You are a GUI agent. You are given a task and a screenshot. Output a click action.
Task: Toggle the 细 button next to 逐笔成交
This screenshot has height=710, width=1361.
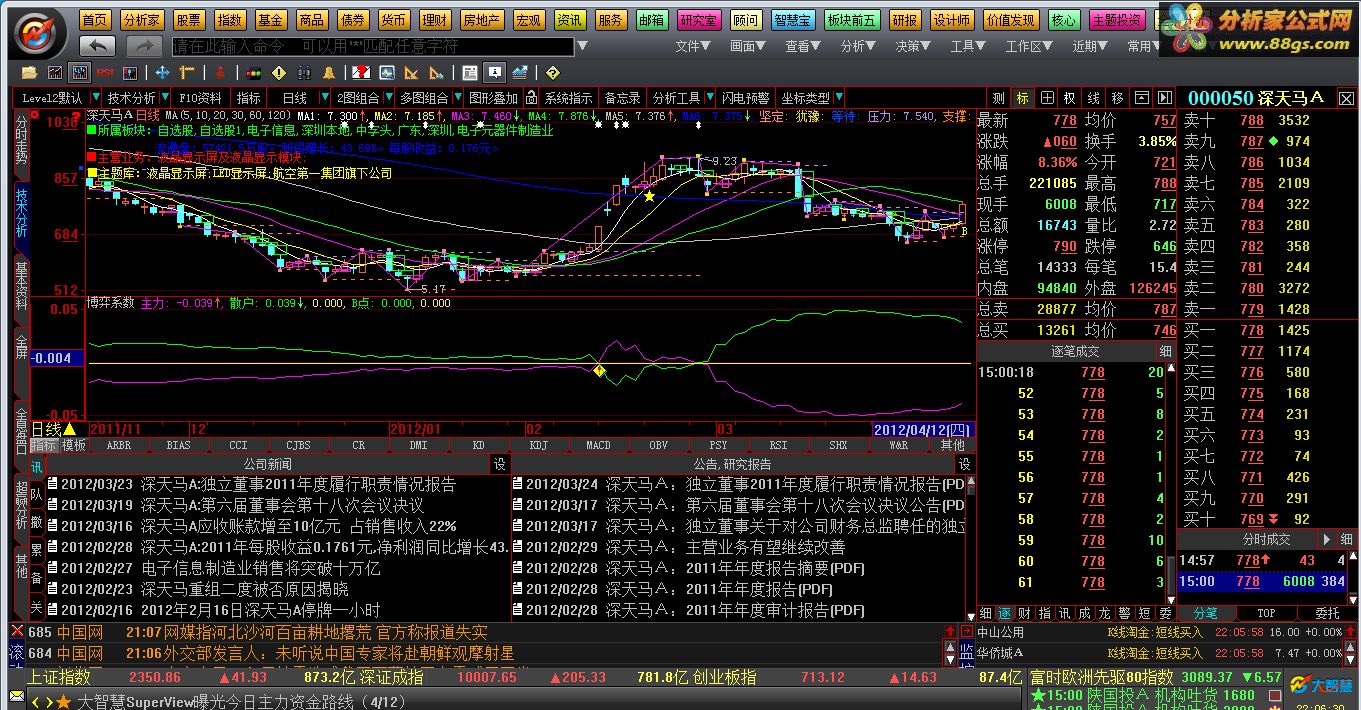click(1166, 351)
